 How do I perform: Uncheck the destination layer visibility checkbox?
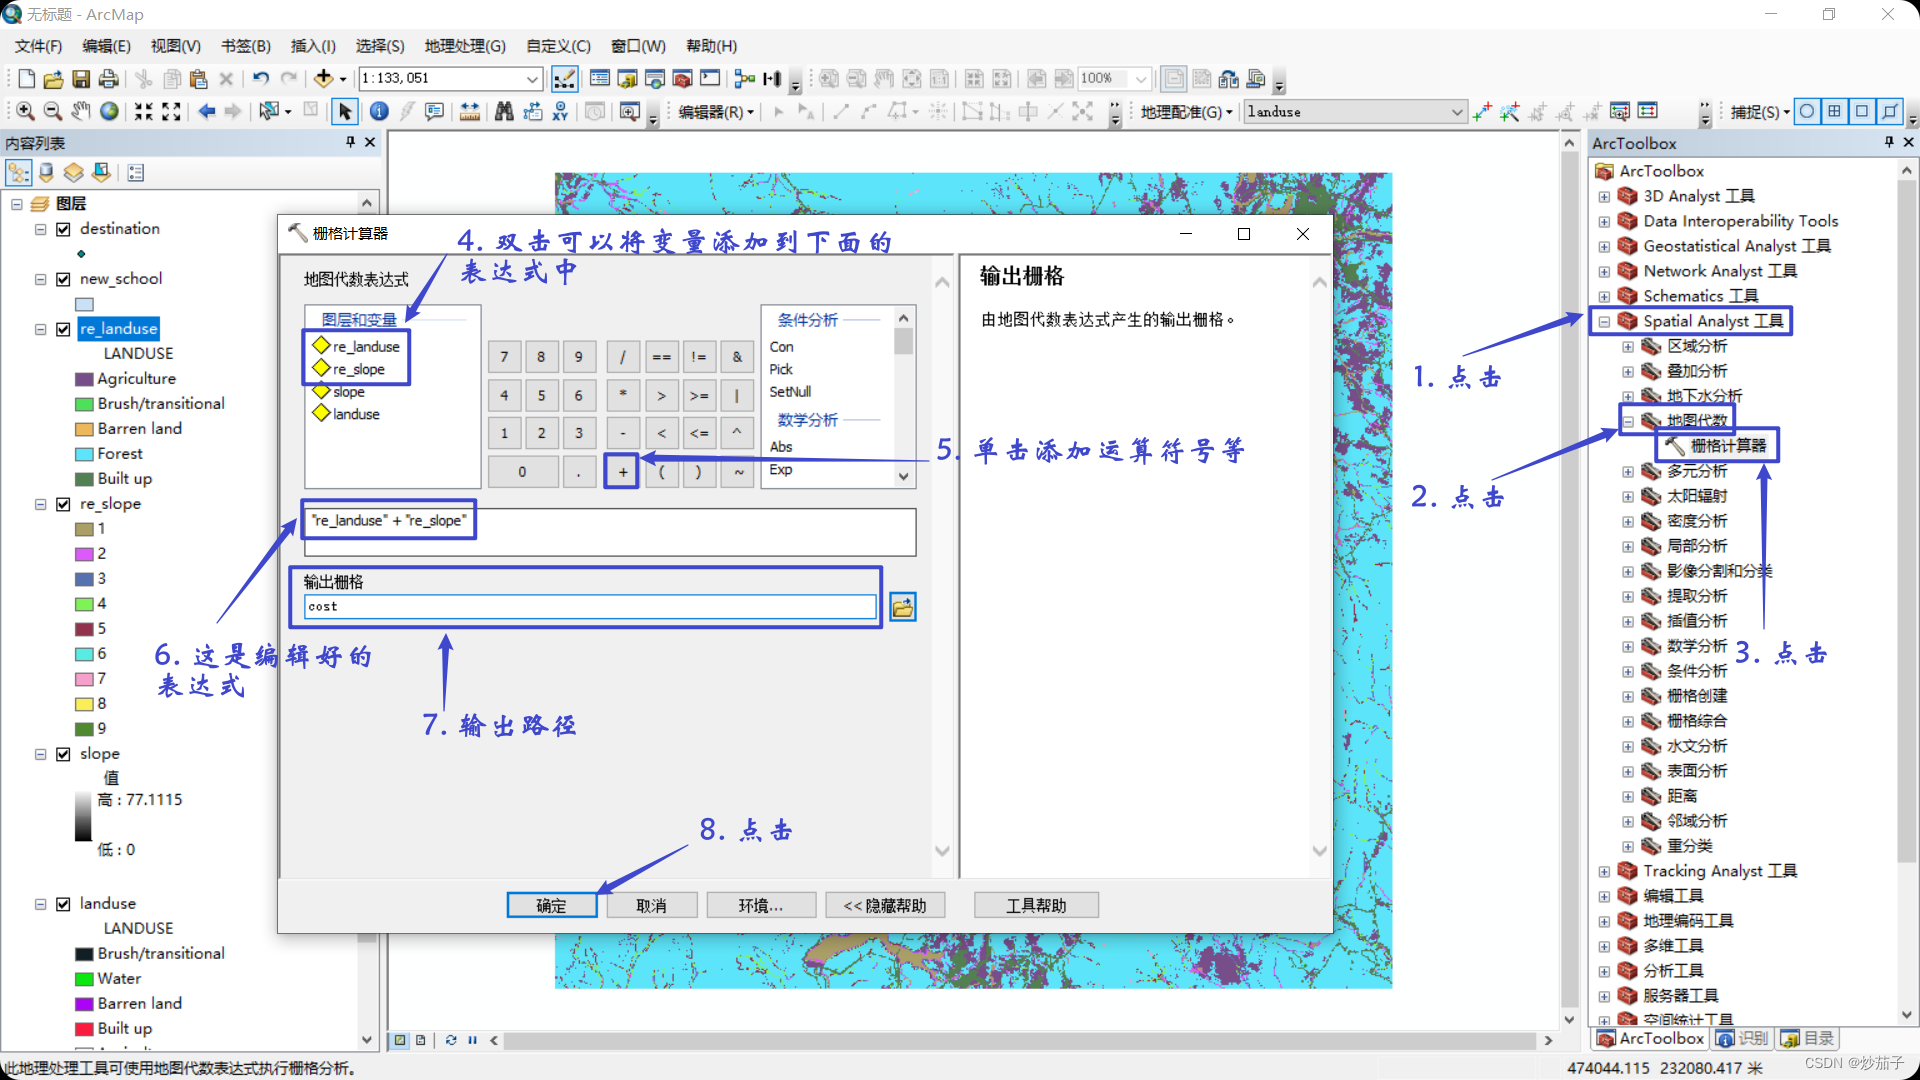(x=64, y=229)
